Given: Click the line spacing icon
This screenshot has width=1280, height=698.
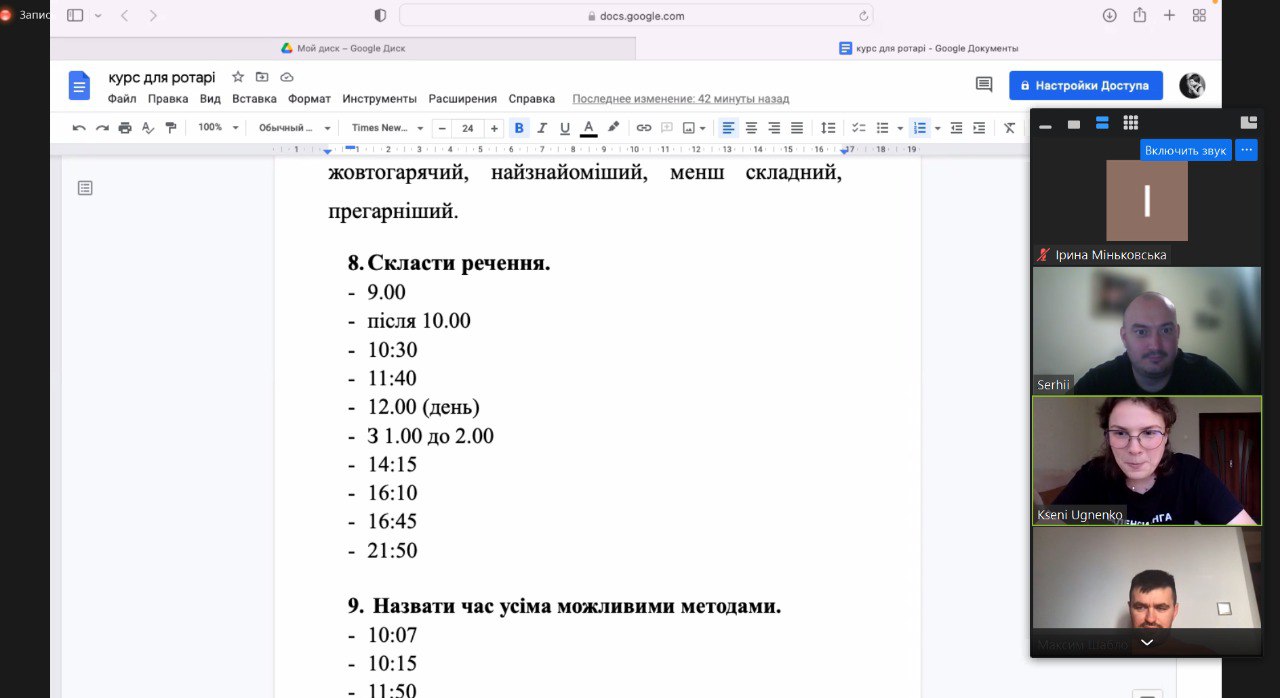Looking at the screenshot, I should 828,128.
